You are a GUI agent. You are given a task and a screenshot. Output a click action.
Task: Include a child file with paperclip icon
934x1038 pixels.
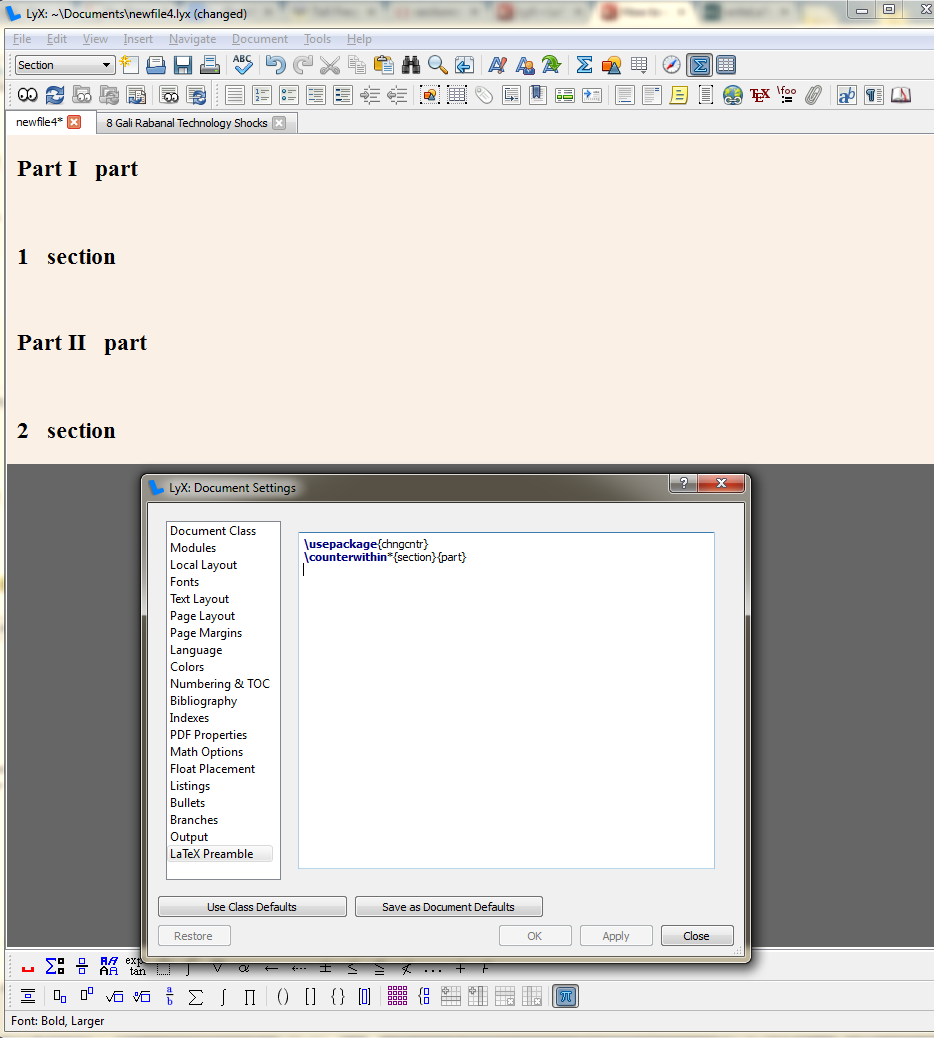point(814,95)
